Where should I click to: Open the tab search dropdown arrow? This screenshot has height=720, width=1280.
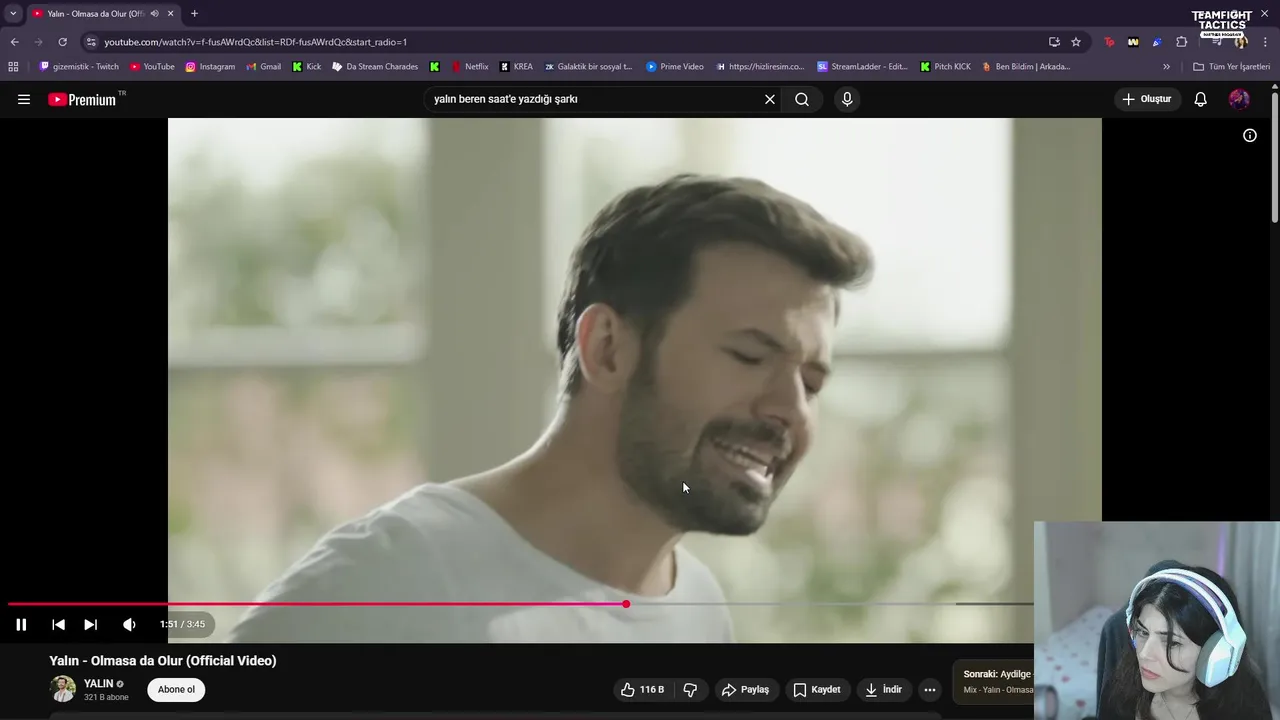click(x=13, y=13)
